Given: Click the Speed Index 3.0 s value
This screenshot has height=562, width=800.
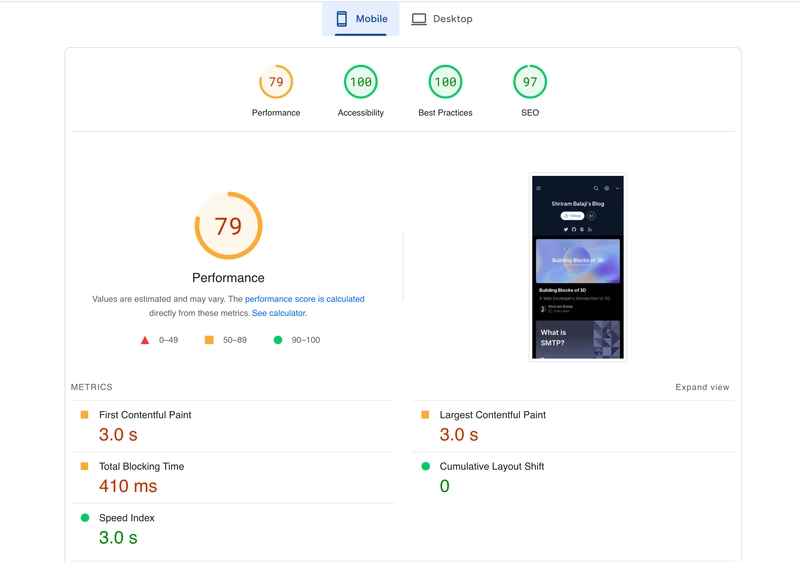Looking at the screenshot, I should (x=118, y=538).
